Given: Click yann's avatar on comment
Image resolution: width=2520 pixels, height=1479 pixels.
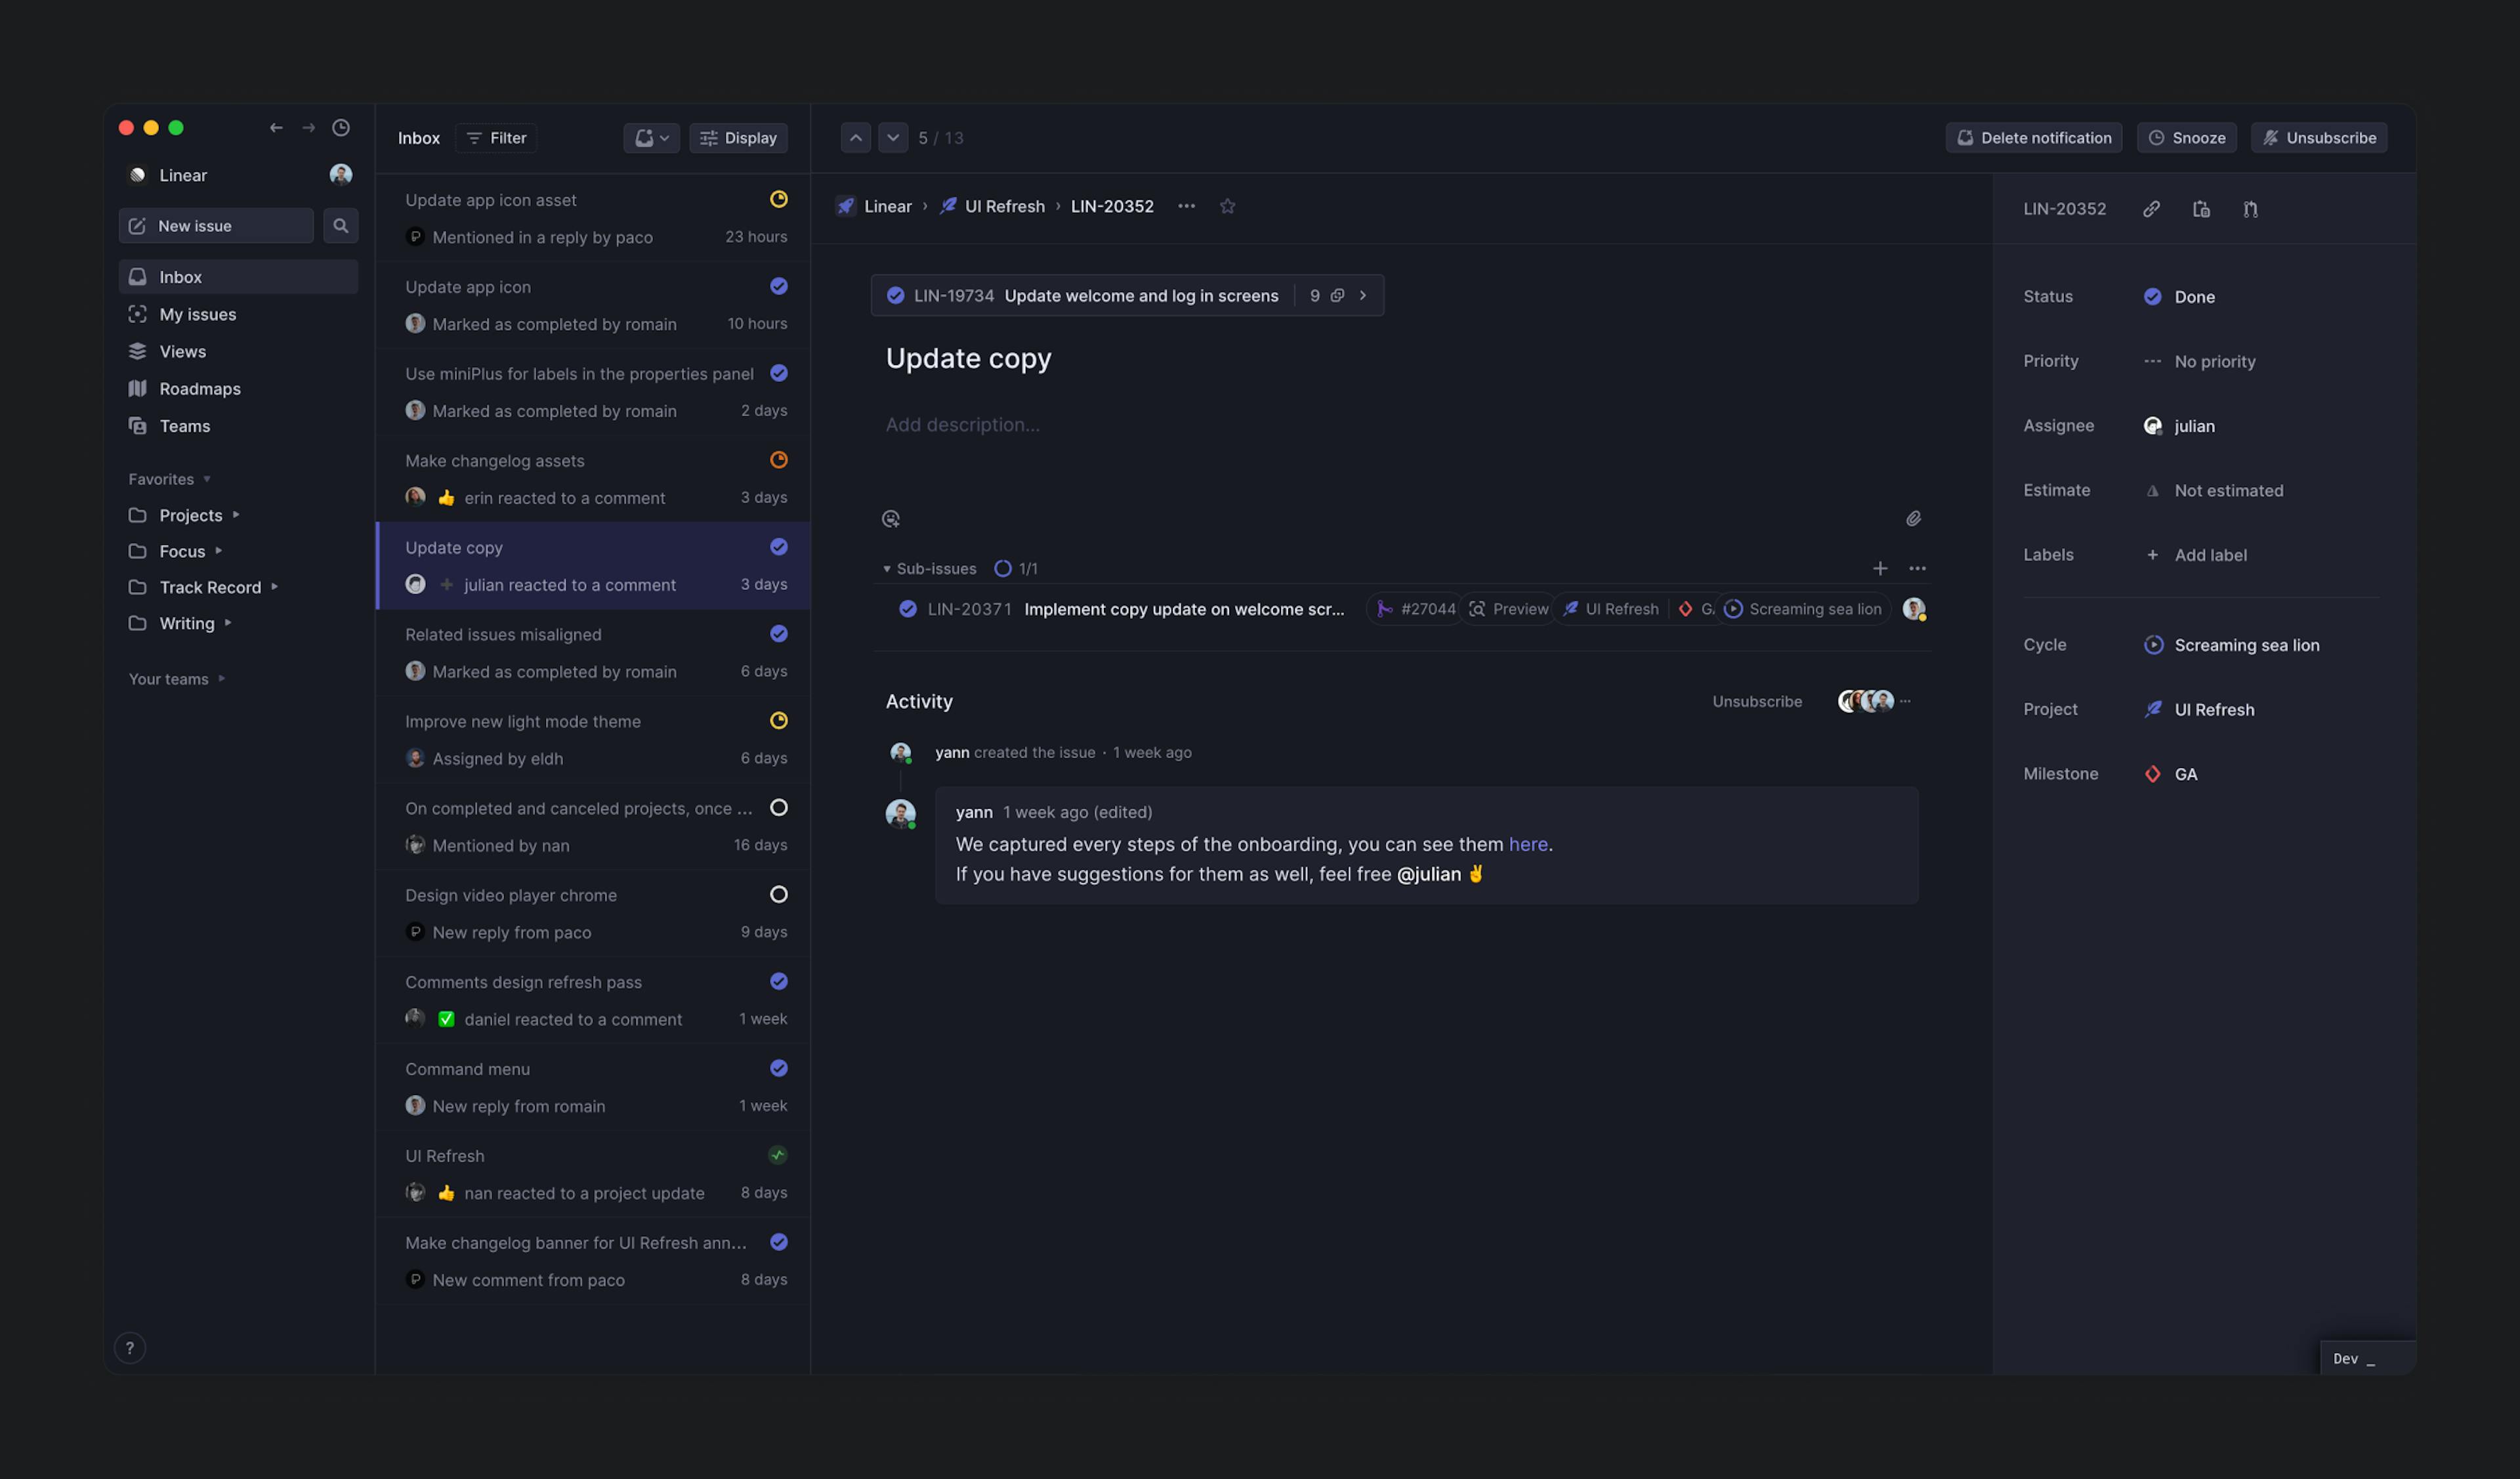Looking at the screenshot, I should [x=900, y=814].
